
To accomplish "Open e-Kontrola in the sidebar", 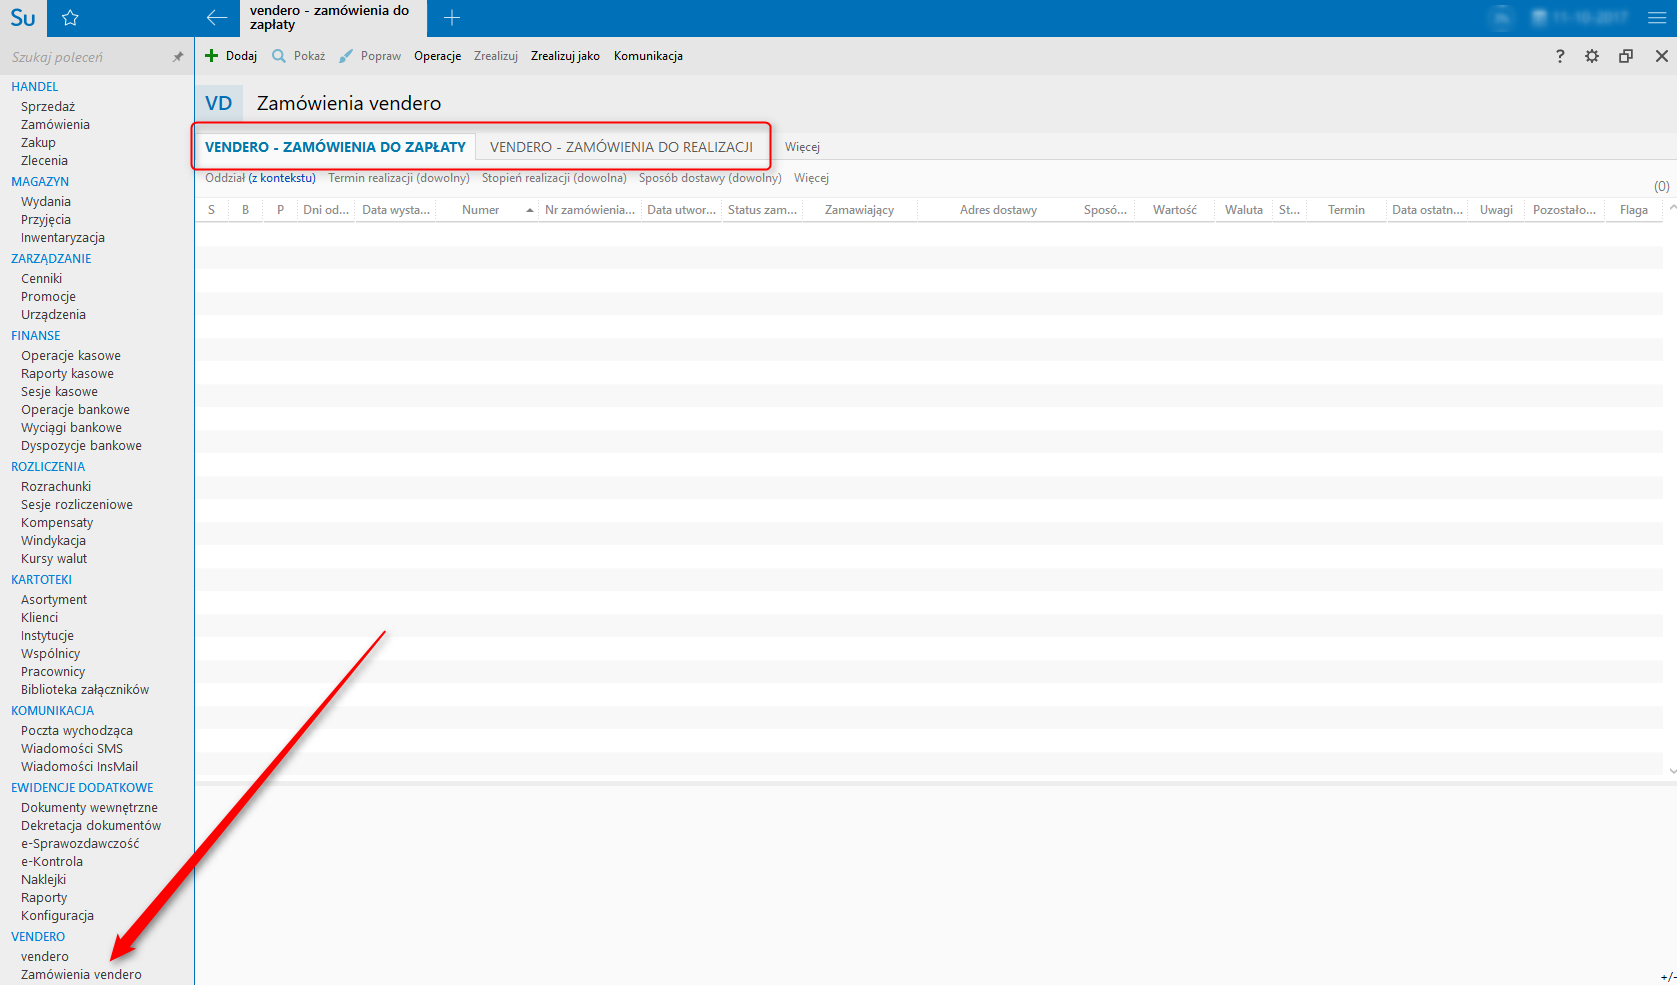I will coord(52,862).
